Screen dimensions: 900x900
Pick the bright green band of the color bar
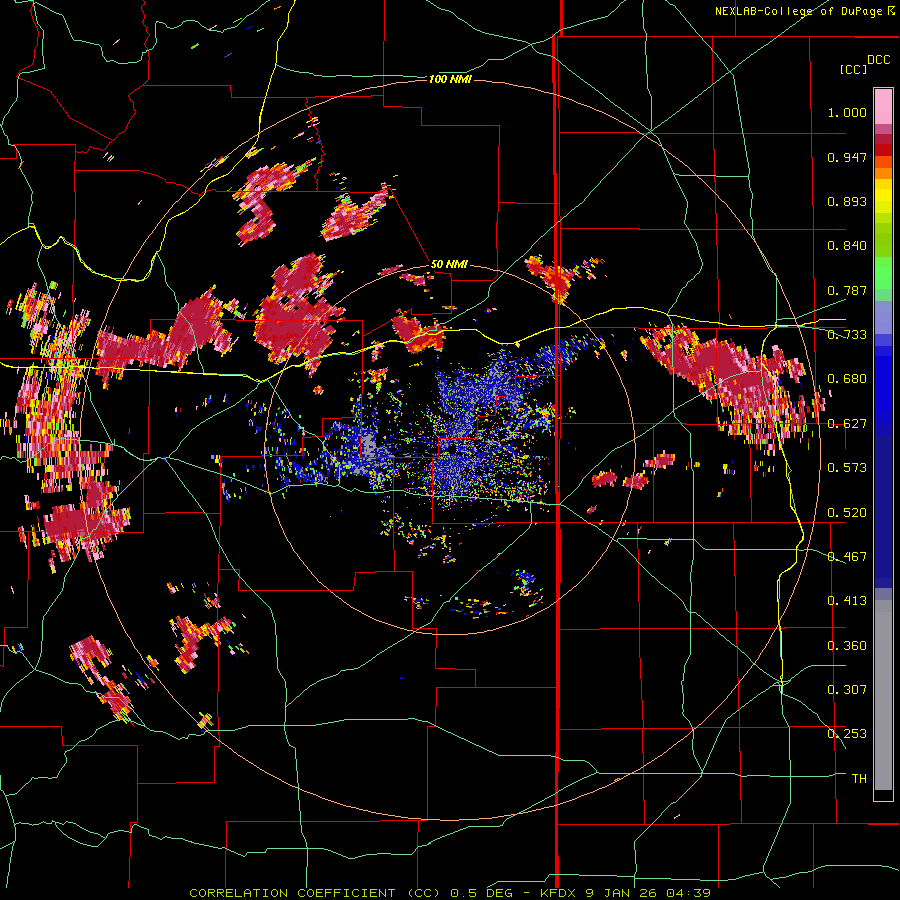click(x=883, y=273)
